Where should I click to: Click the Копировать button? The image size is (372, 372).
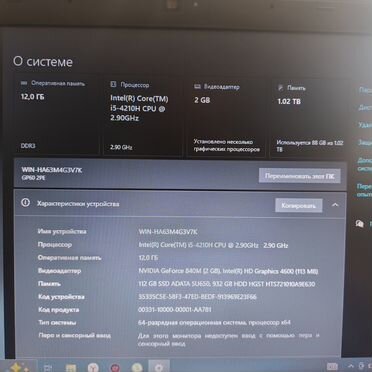299,206
